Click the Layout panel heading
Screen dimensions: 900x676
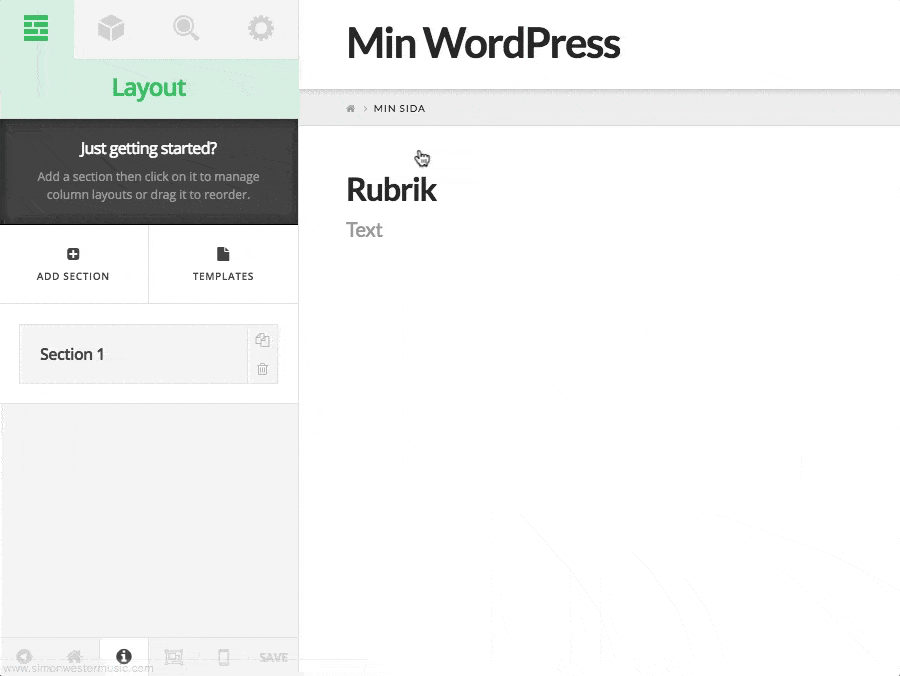149,88
